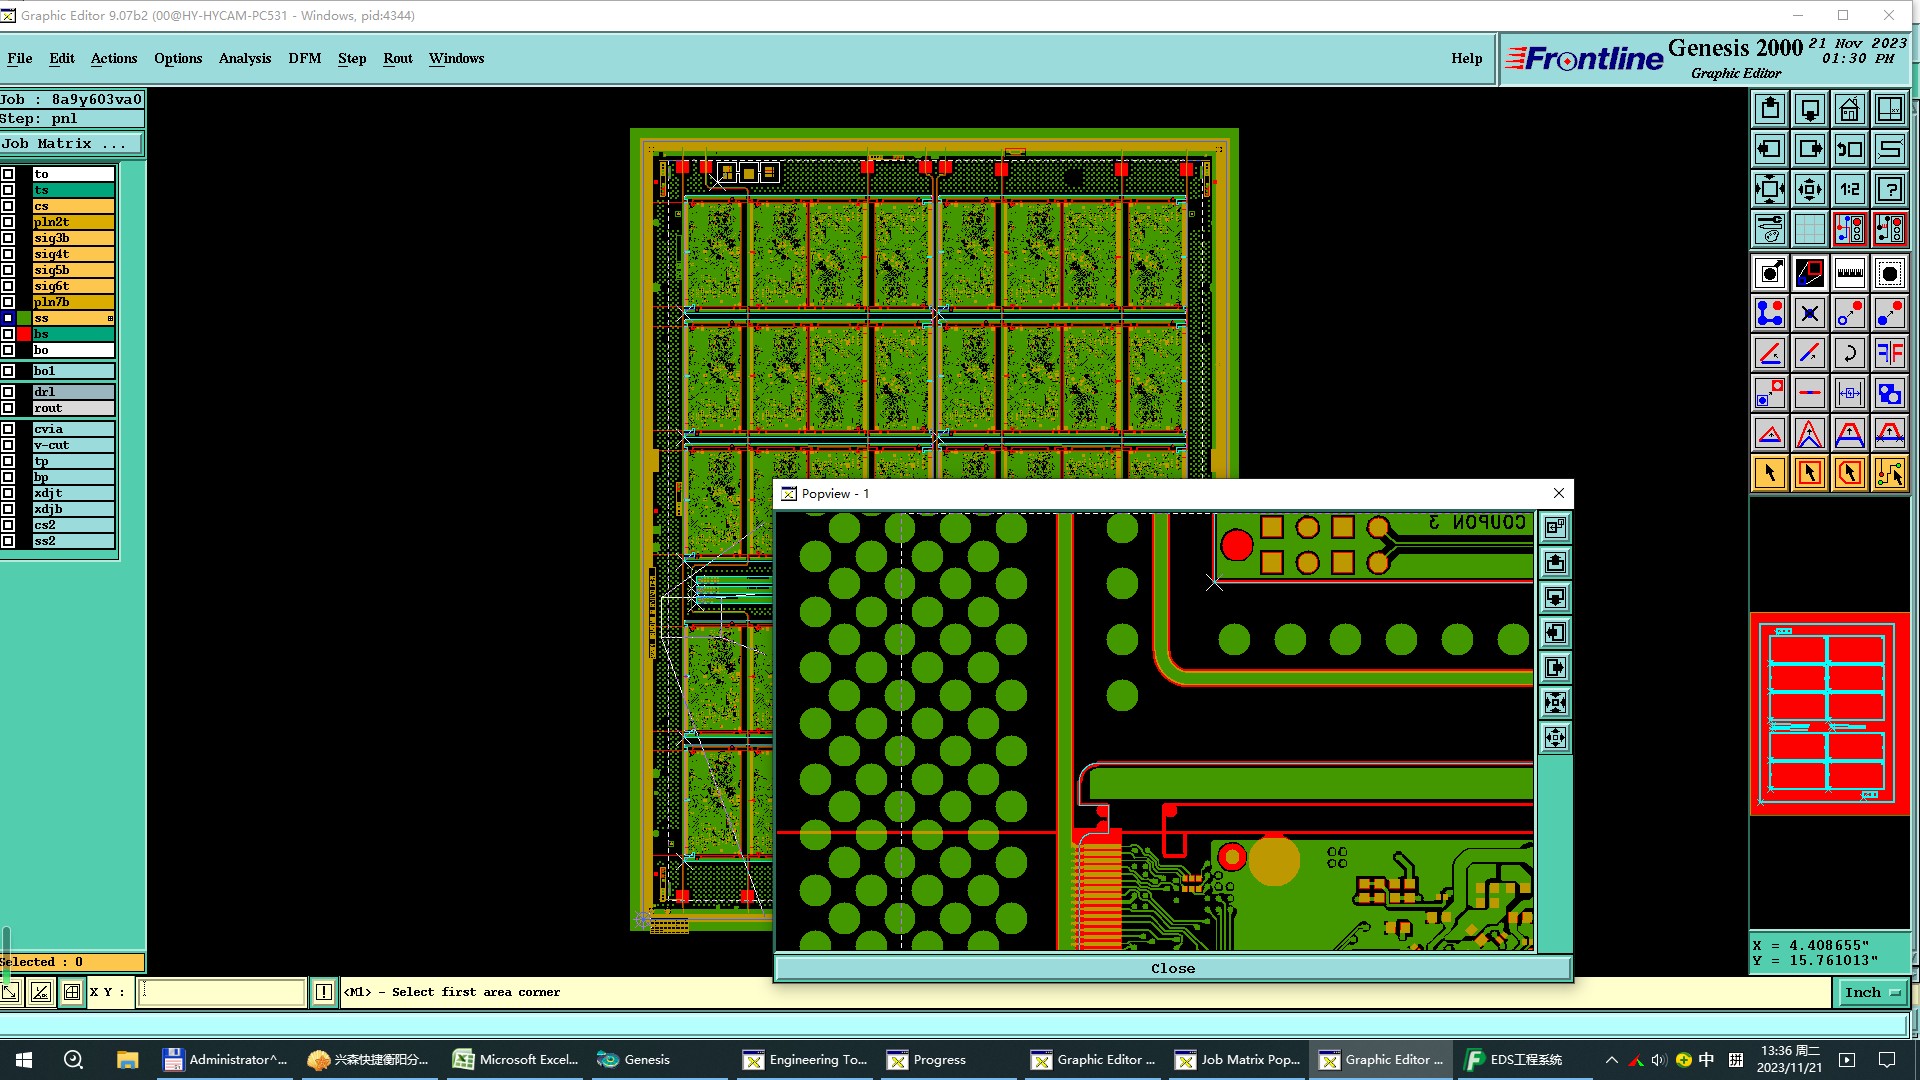The height and width of the screenshot is (1080, 1920).
Task: Toggle the 'bs' layer checkbox
Action: coord(8,334)
